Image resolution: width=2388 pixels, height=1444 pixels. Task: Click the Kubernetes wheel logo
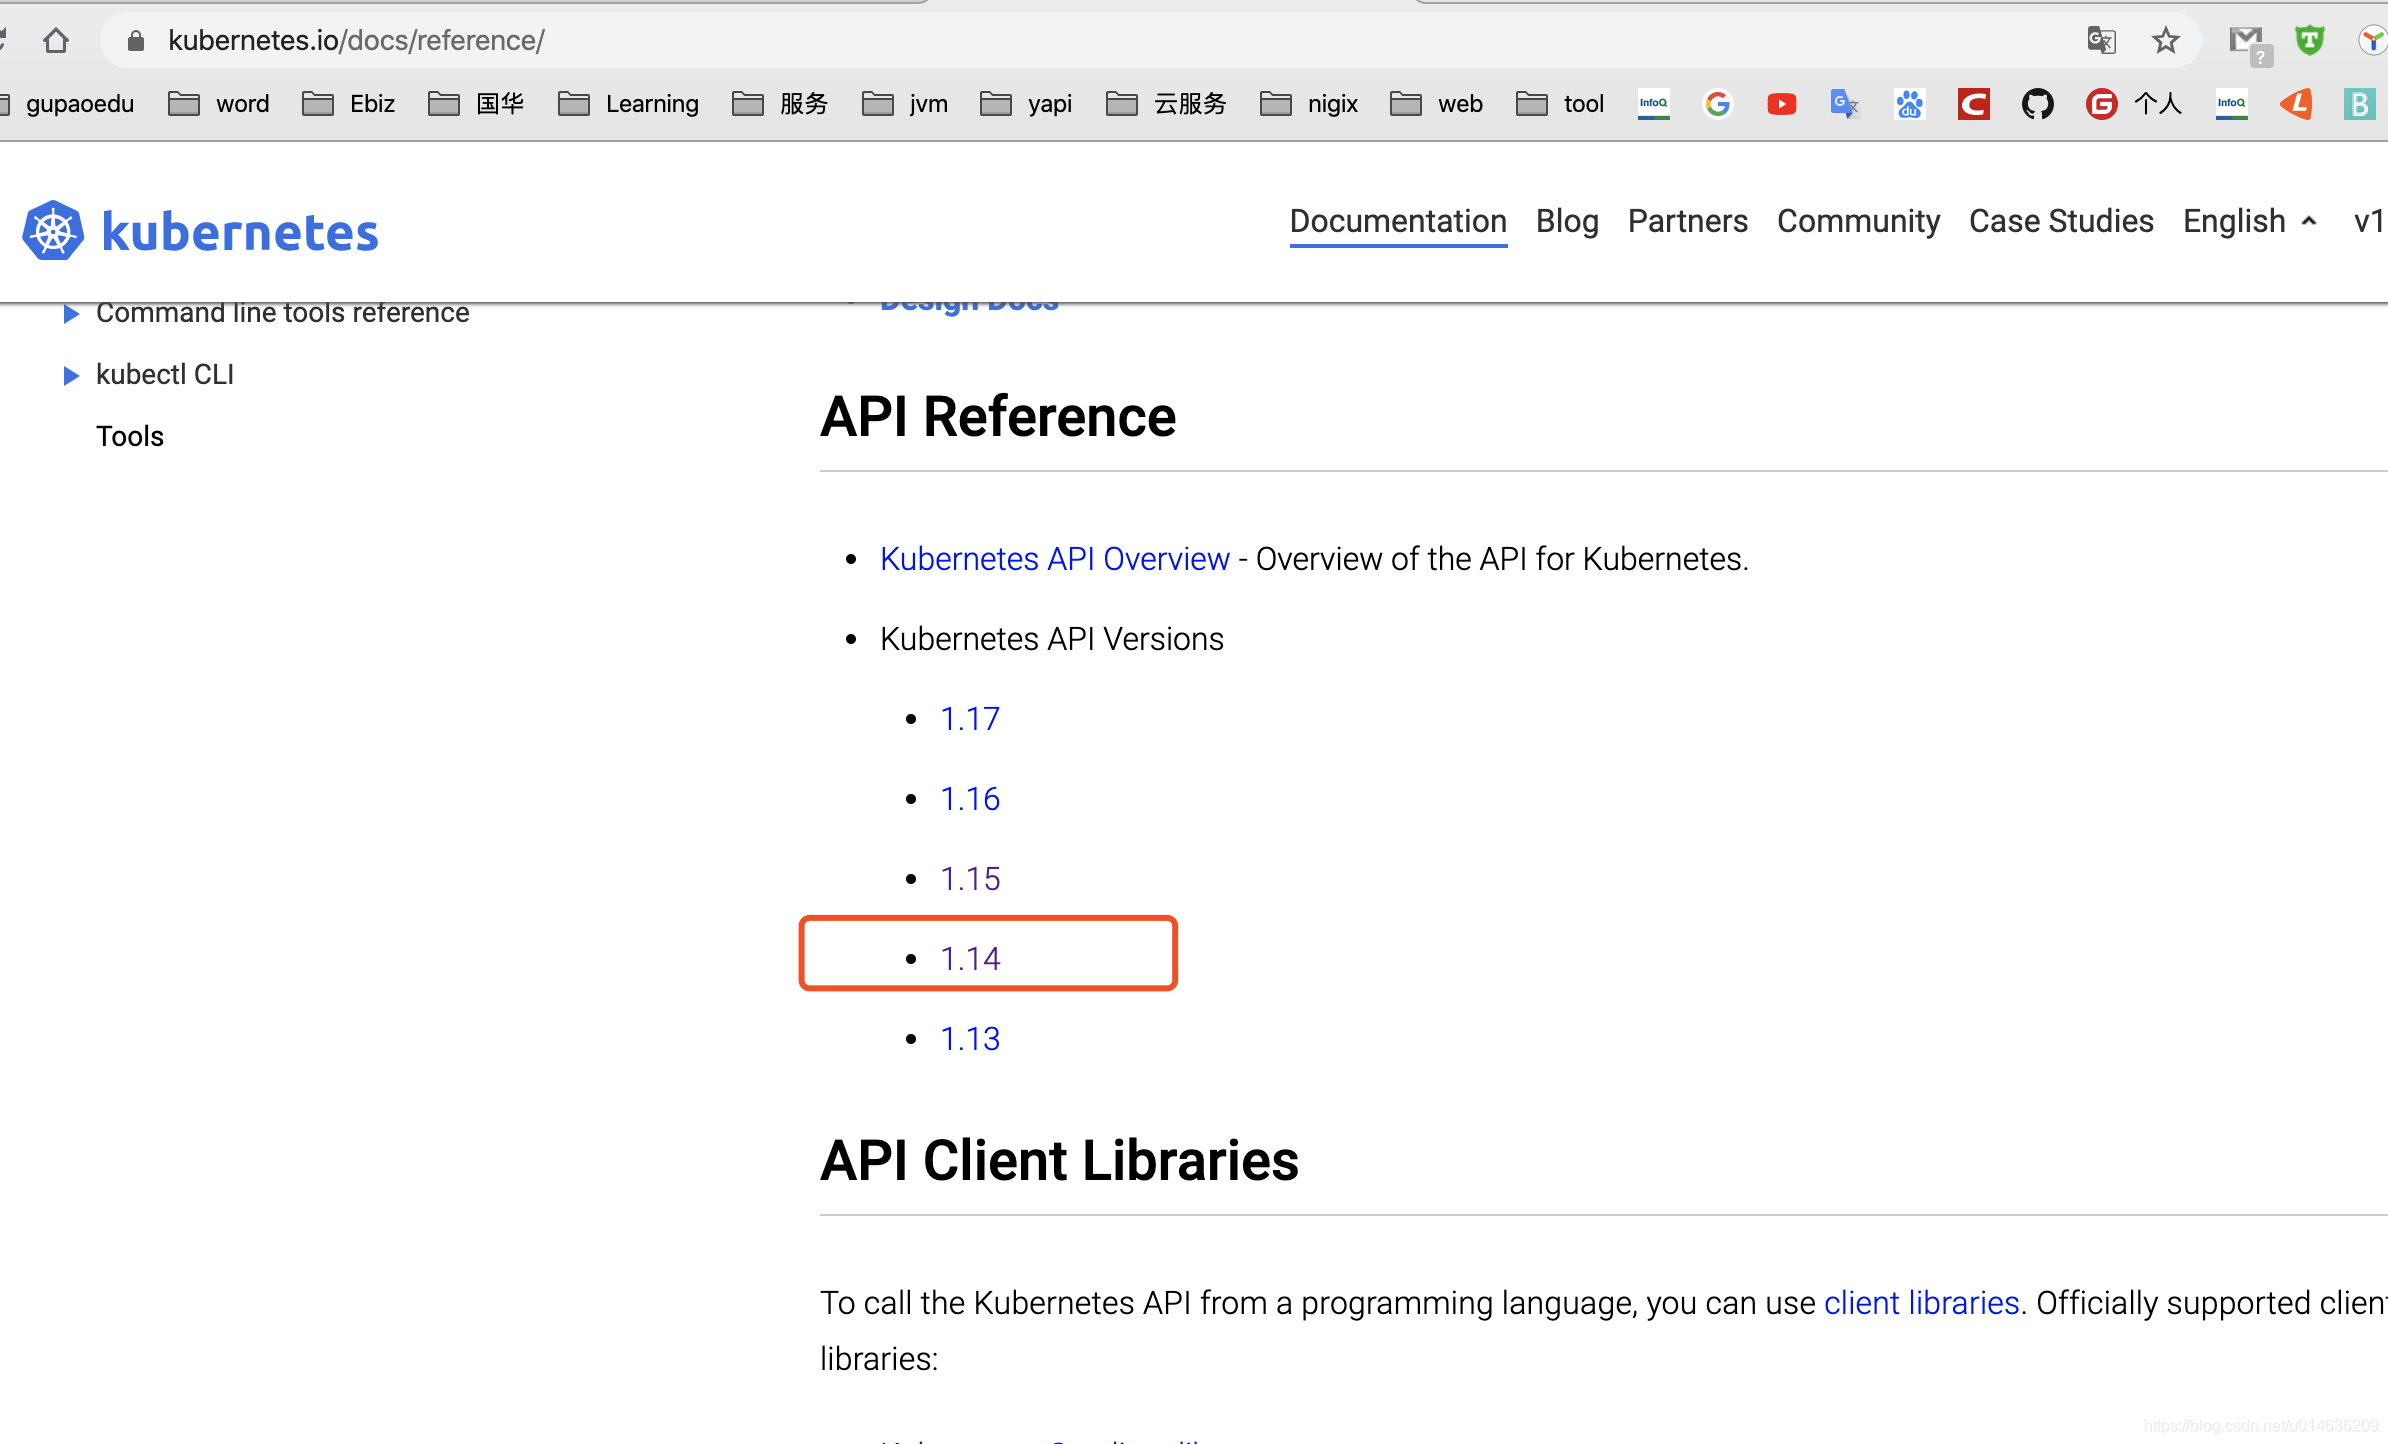[53, 231]
